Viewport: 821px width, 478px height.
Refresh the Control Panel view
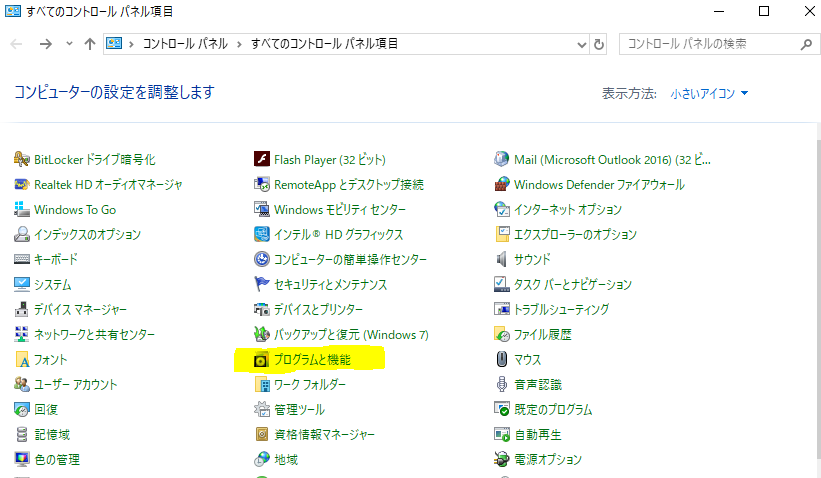598,45
